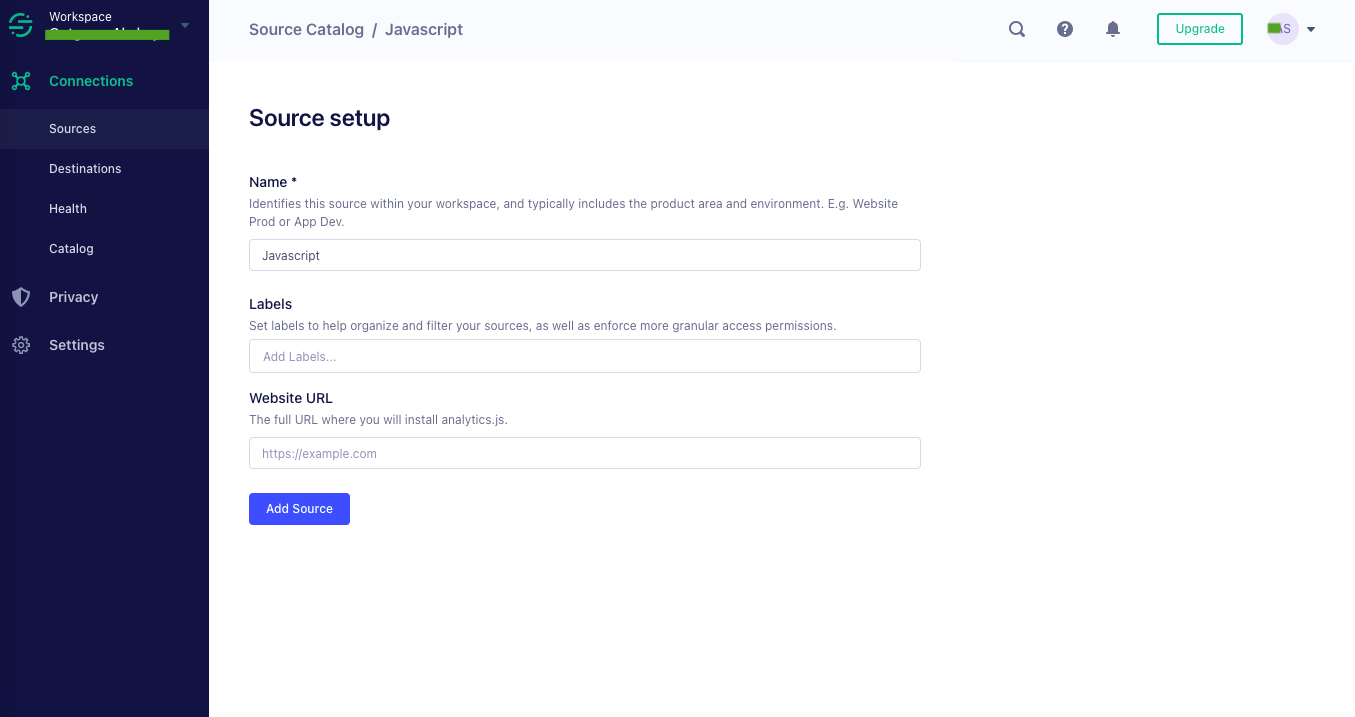Click the analytics.js description text
Viewport: 1355px width, 717px height.
pos(378,420)
